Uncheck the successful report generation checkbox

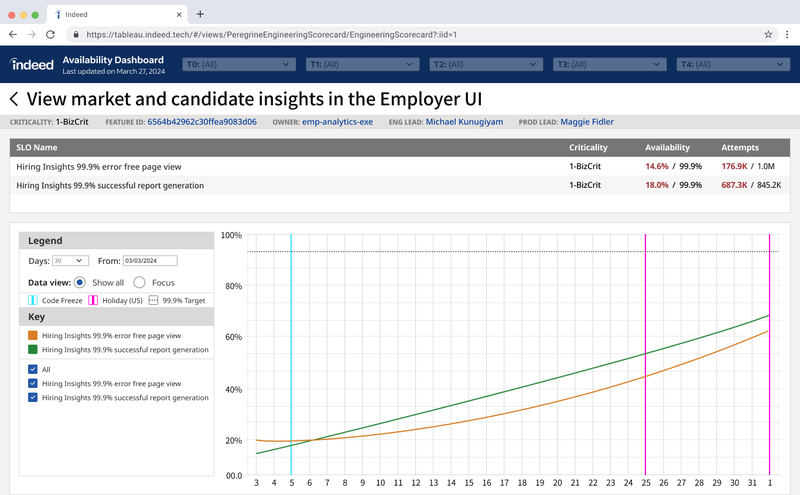(33, 397)
